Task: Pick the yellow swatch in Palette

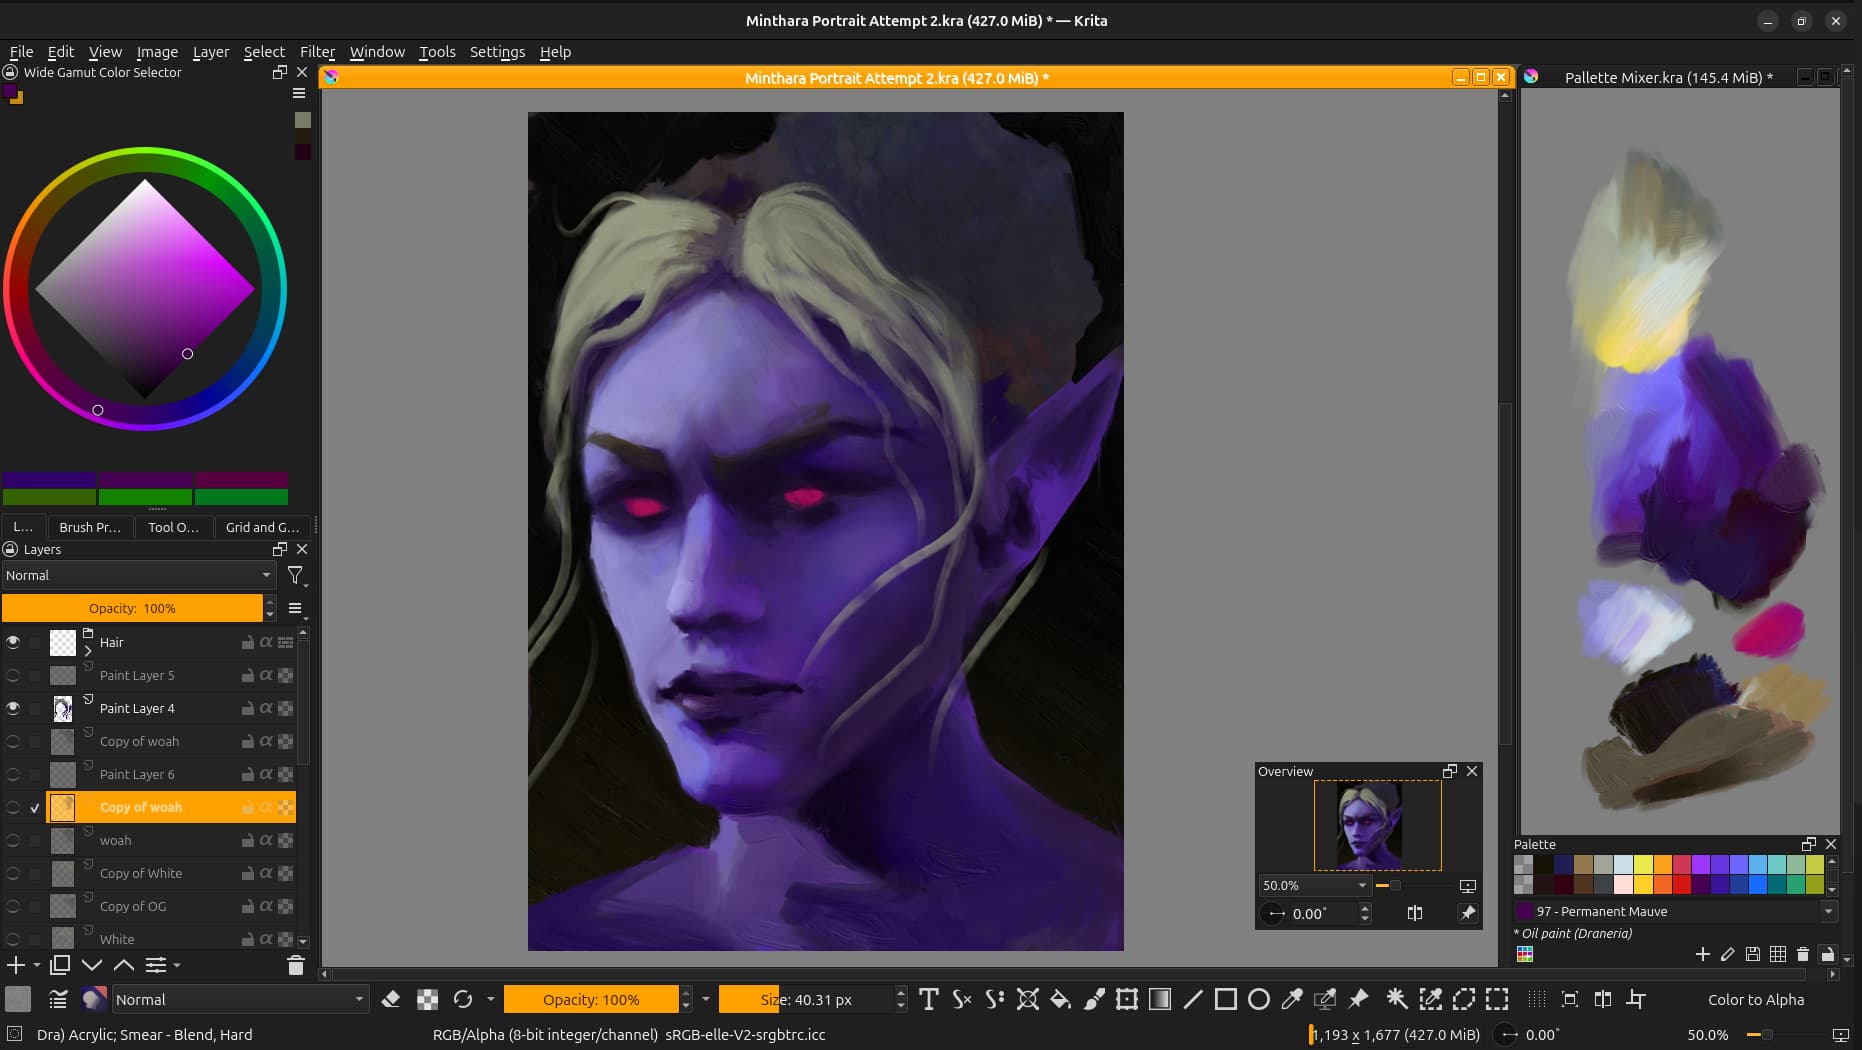Action: [x=1642, y=865]
